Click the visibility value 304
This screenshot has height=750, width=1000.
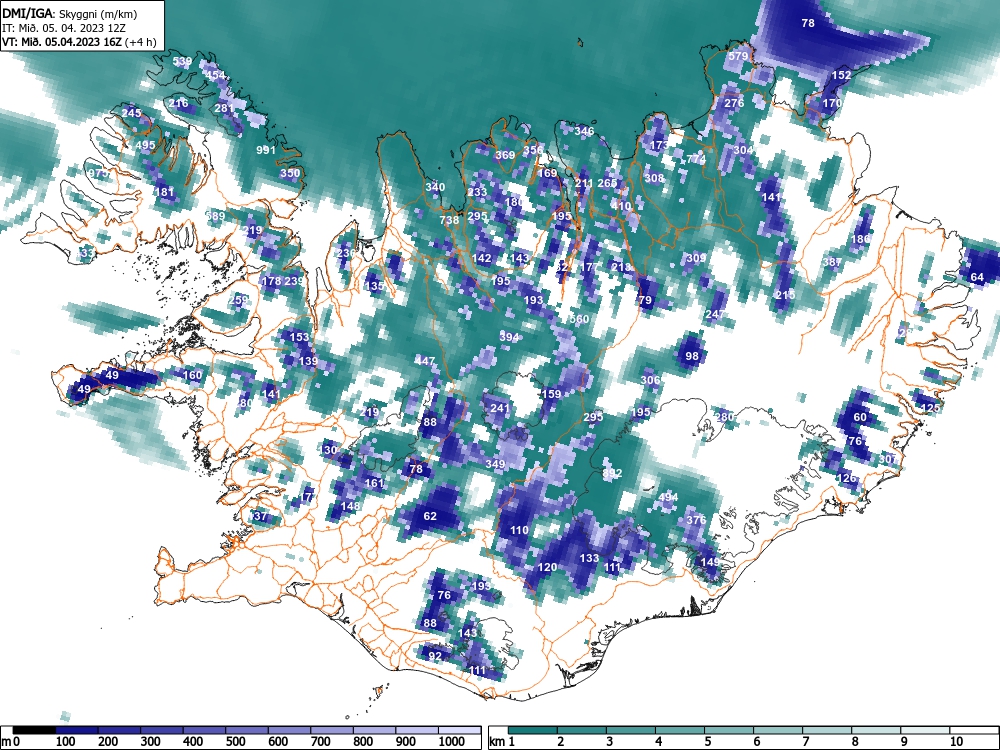(743, 150)
